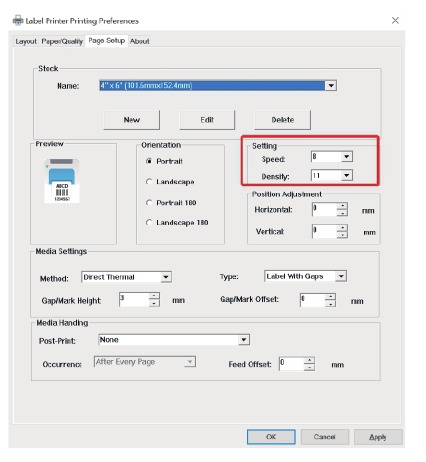
Task: Open the Speed dropdown list
Action: pyautogui.click(x=347, y=157)
